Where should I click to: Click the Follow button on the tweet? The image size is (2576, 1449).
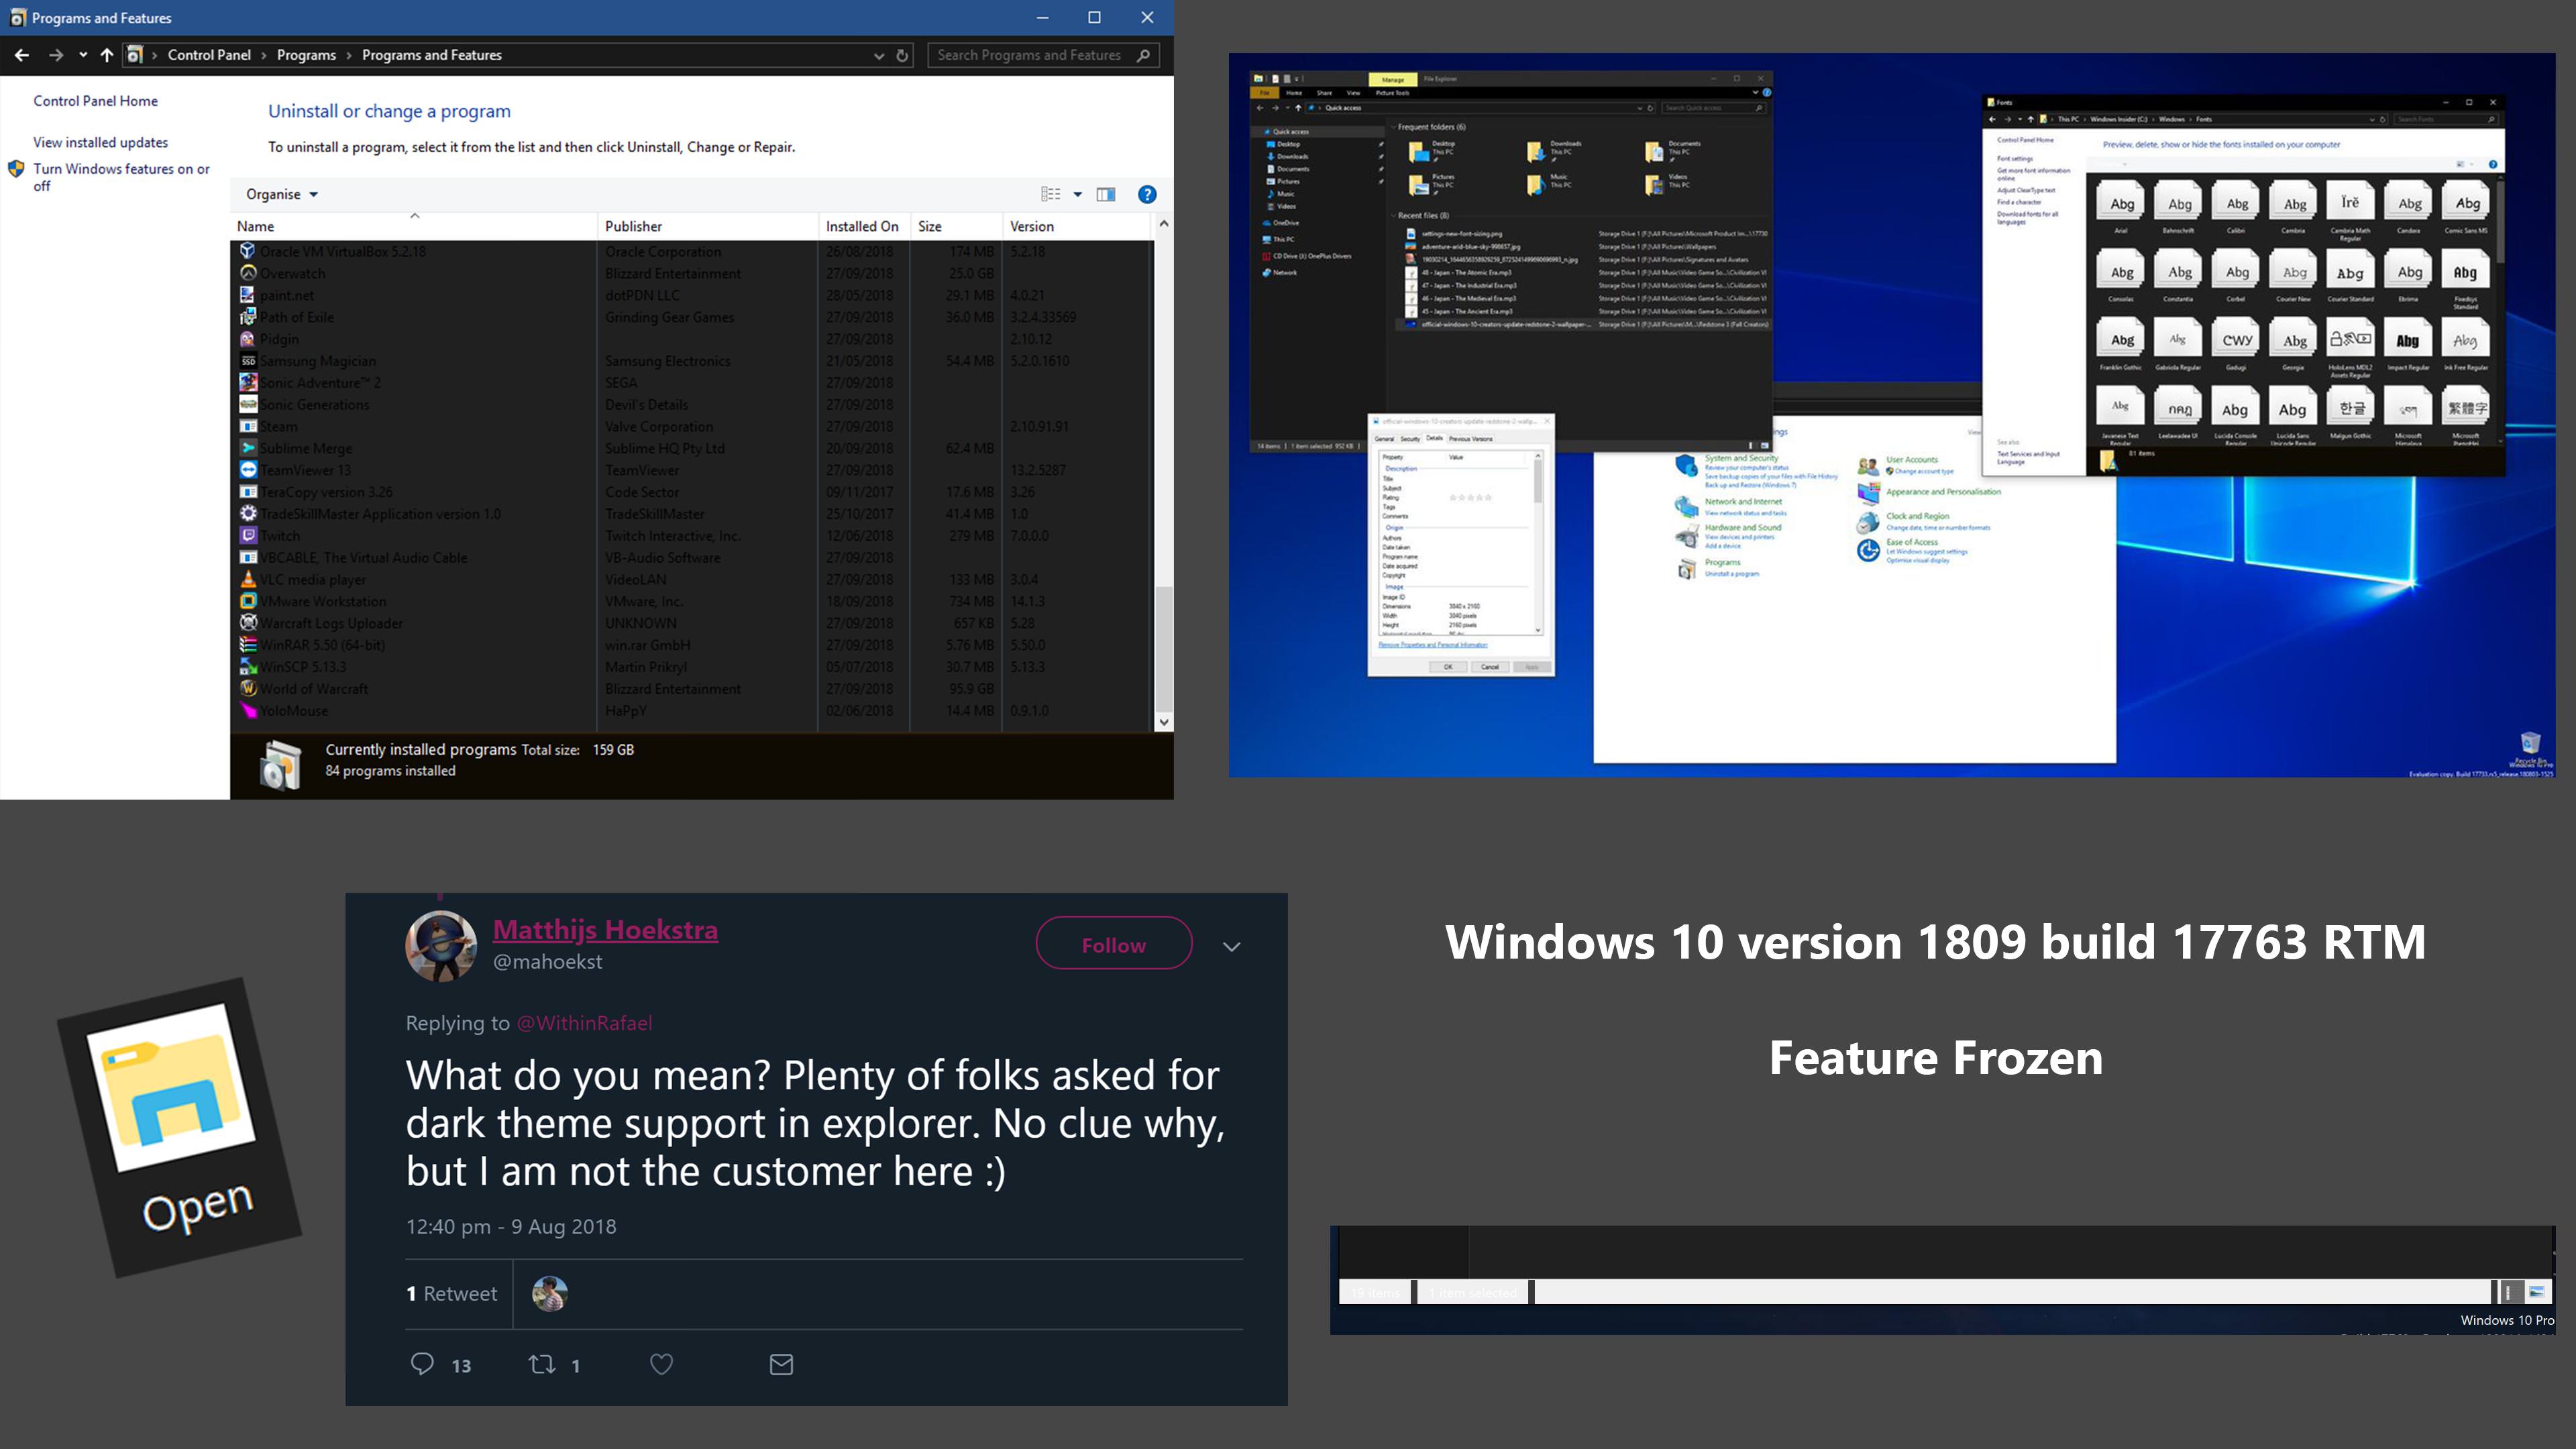pyautogui.click(x=1113, y=943)
